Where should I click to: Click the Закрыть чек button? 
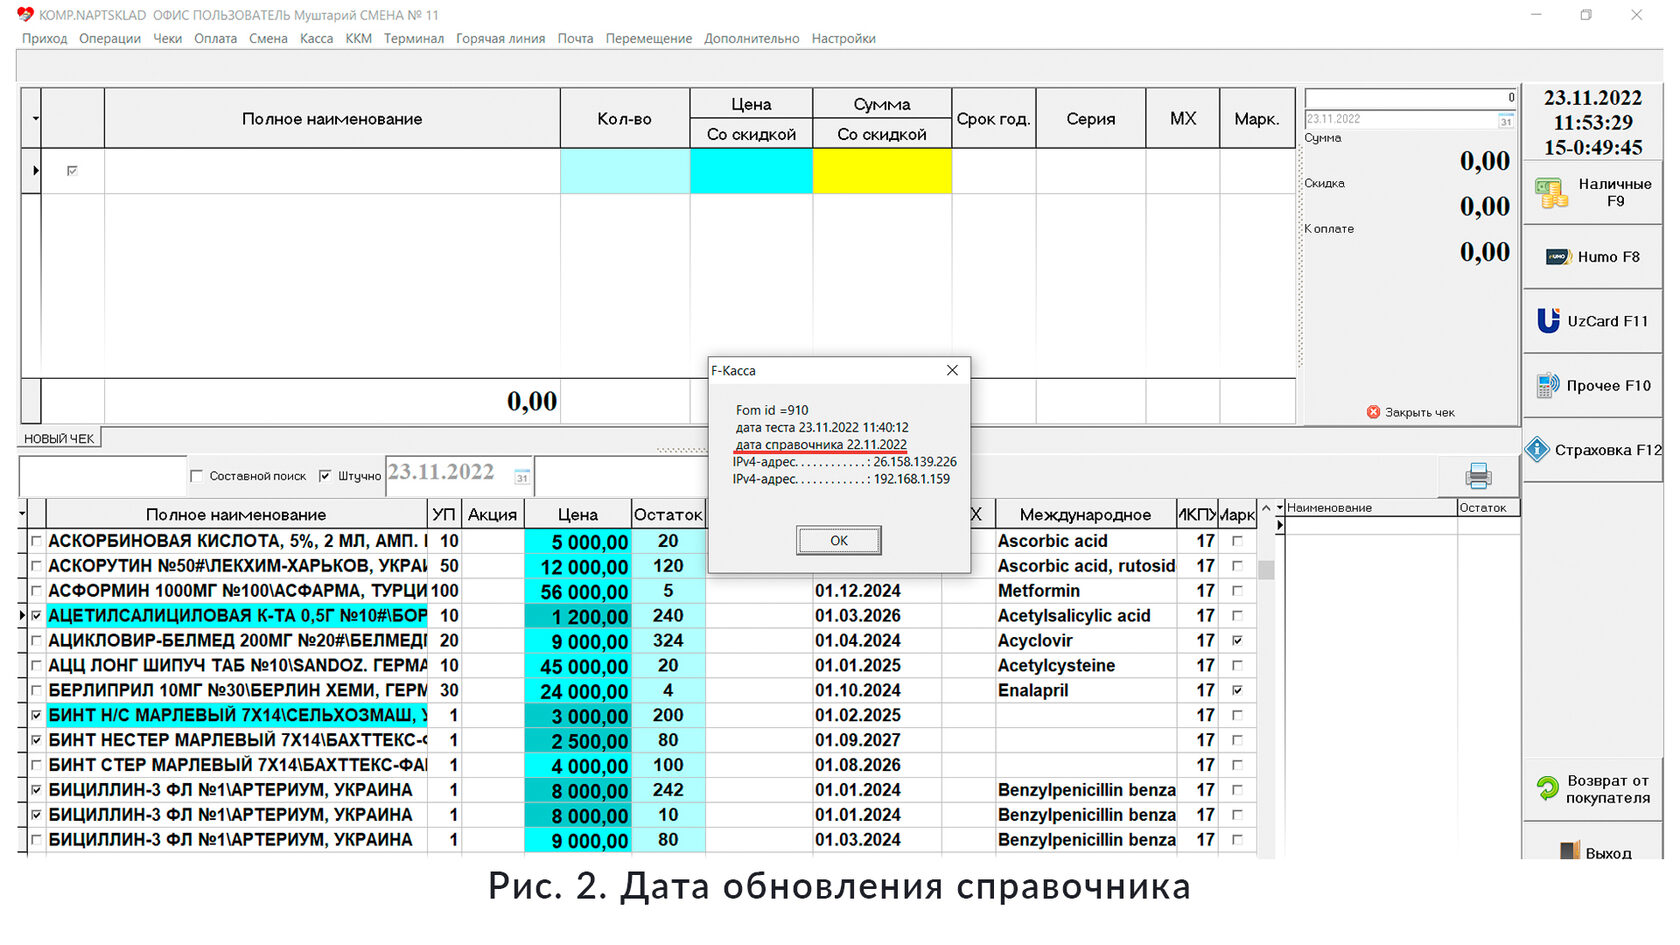[1410, 412]
